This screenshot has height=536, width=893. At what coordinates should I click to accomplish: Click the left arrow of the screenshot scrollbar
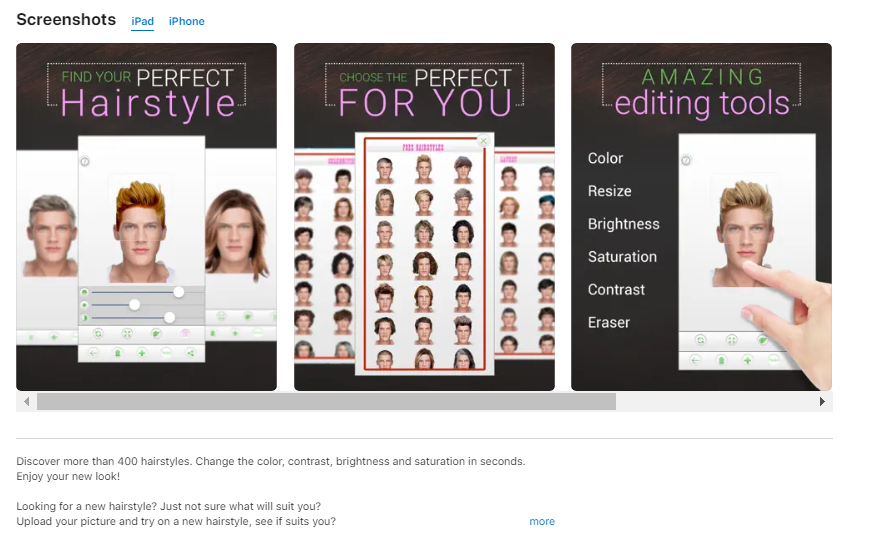tap(27, 402)
